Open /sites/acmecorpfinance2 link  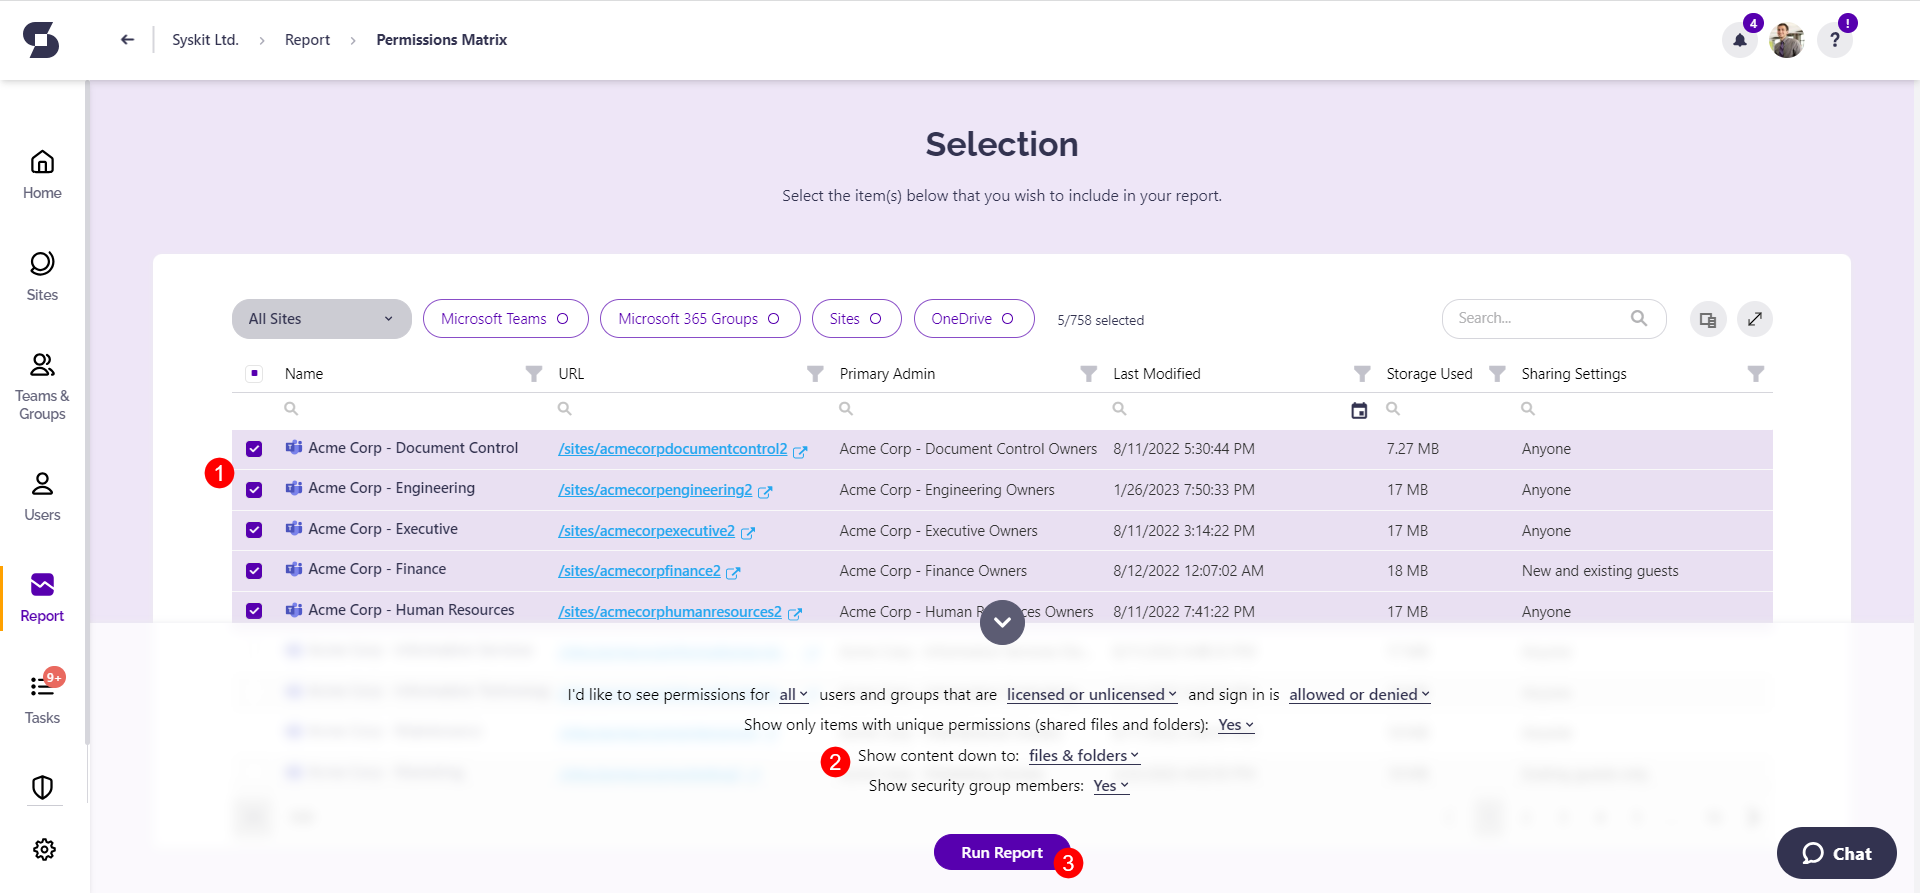(x=639, y=571)
